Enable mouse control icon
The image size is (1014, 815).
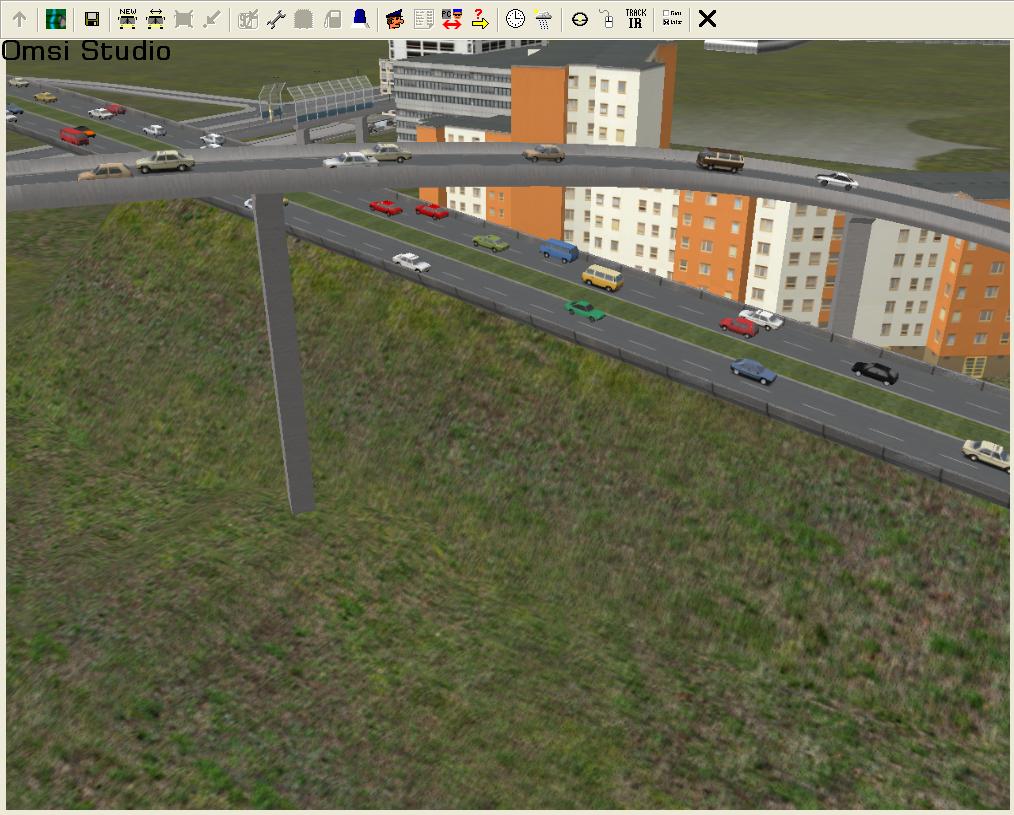[606, 19]
